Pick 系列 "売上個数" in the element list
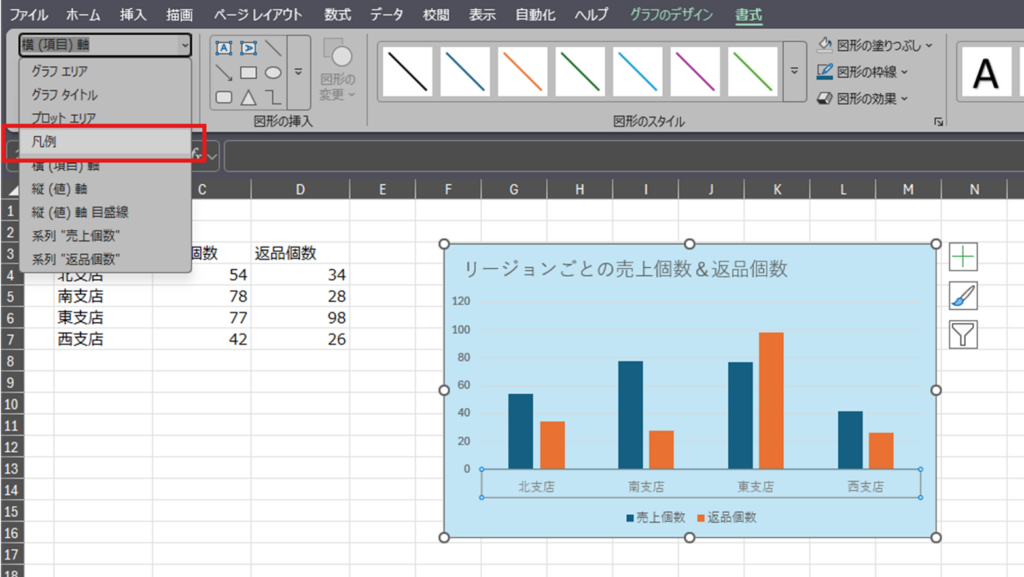 [x=75, y=235]
